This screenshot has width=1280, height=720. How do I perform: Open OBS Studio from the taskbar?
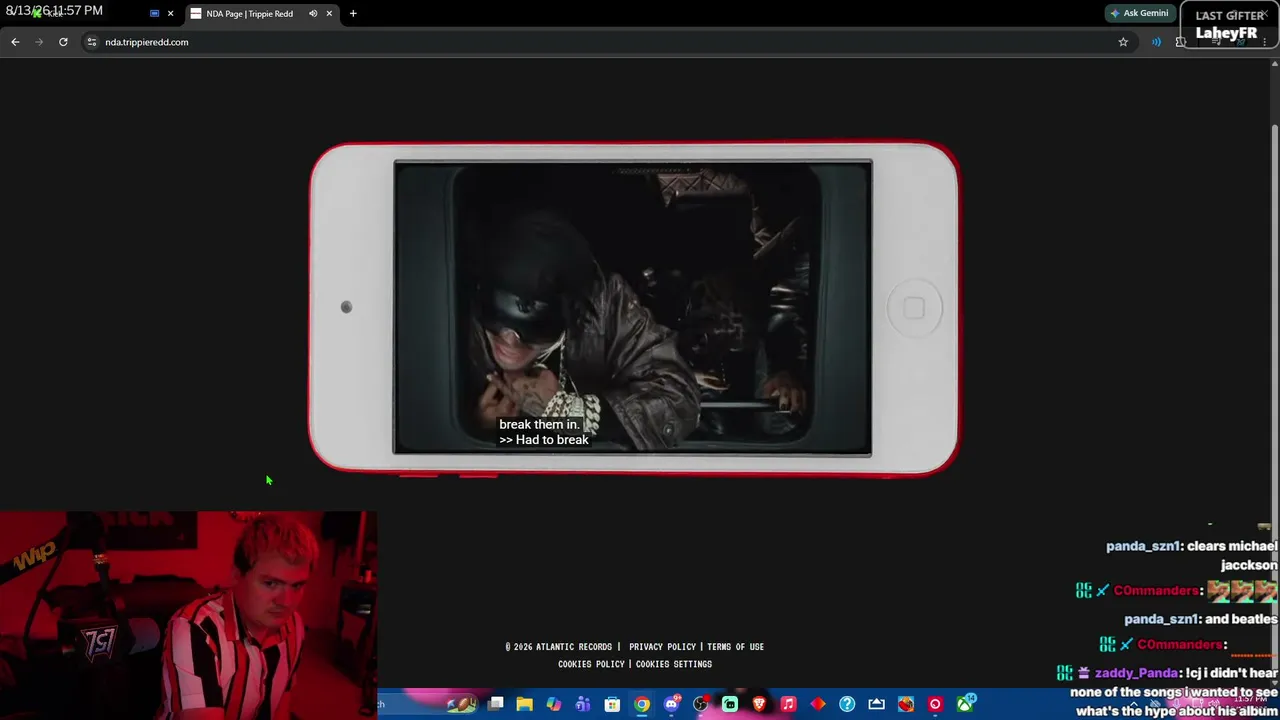(x=701, y=704)
